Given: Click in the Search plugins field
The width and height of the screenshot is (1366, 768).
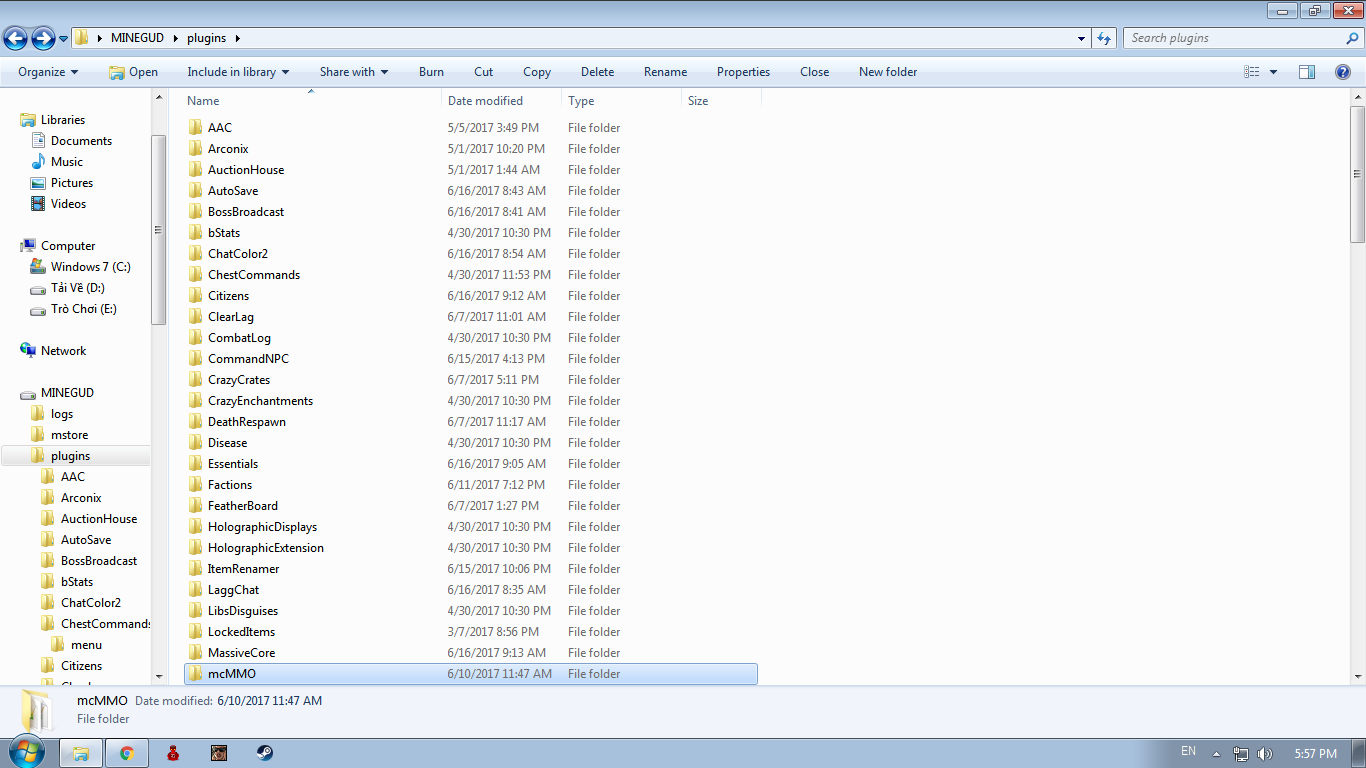Looking at the screenshot, I should tap(1235, 39).
